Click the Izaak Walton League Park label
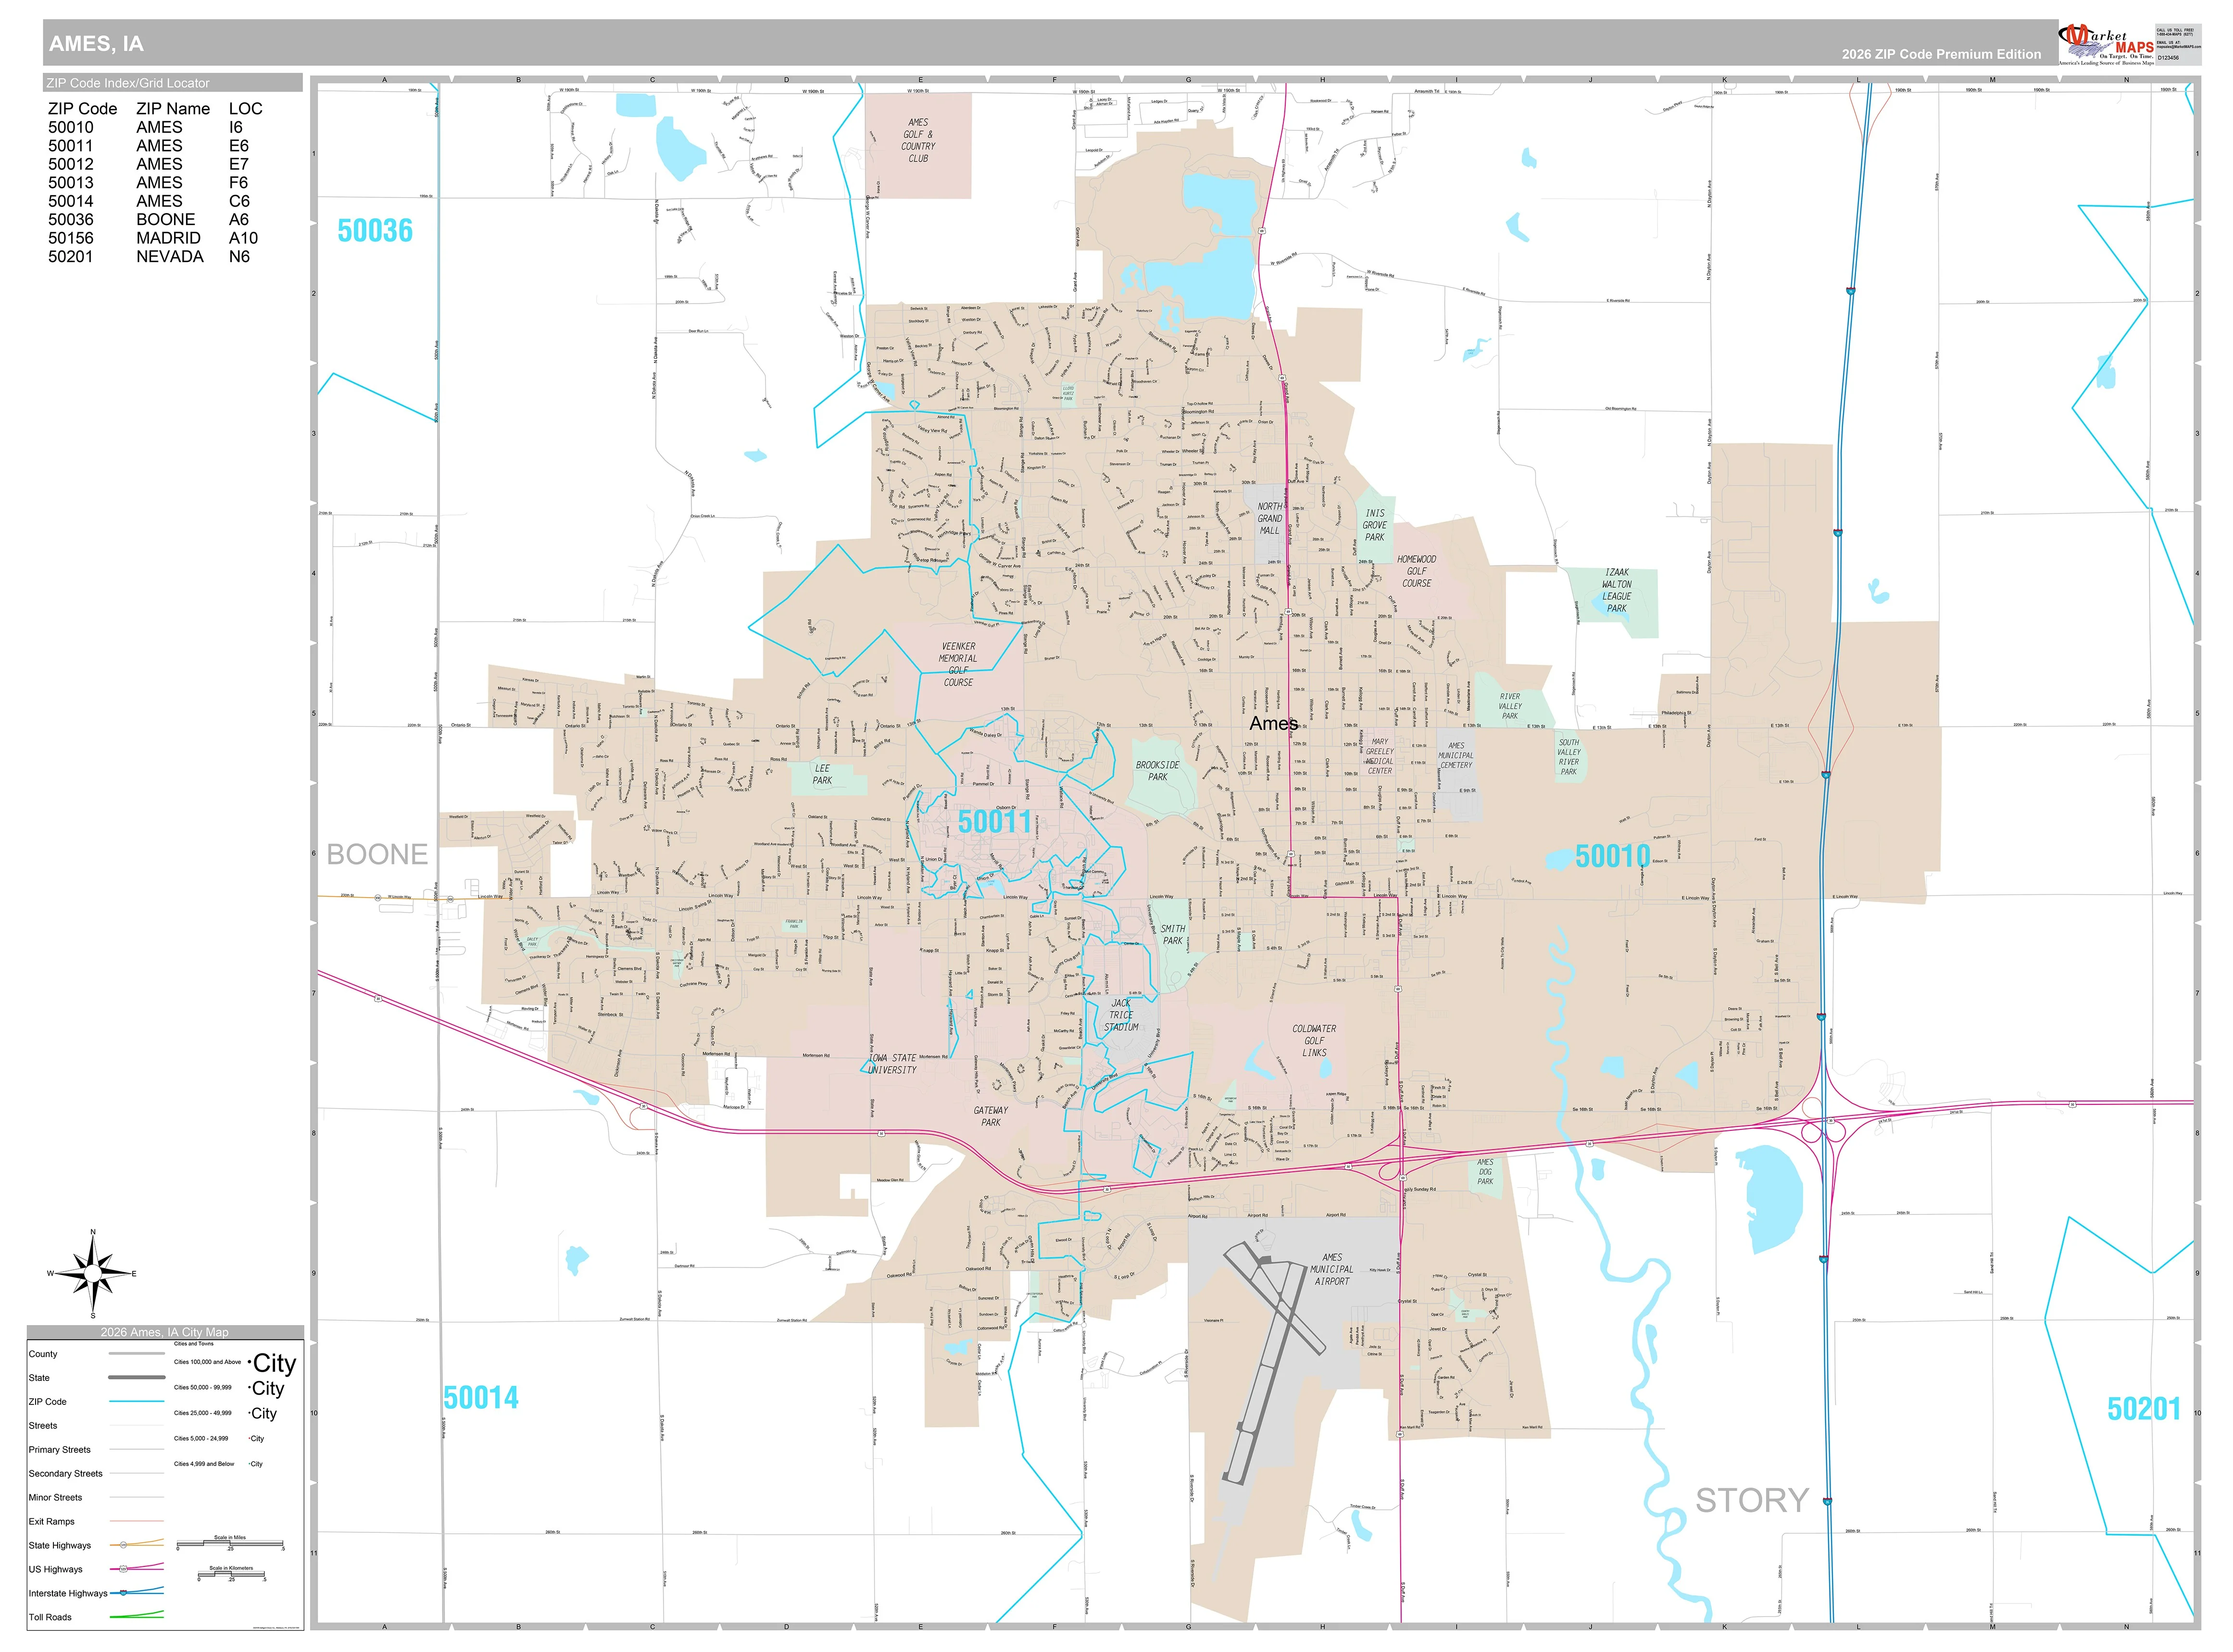This screenshot has height=1652, width=2233. pos(1617,590)
